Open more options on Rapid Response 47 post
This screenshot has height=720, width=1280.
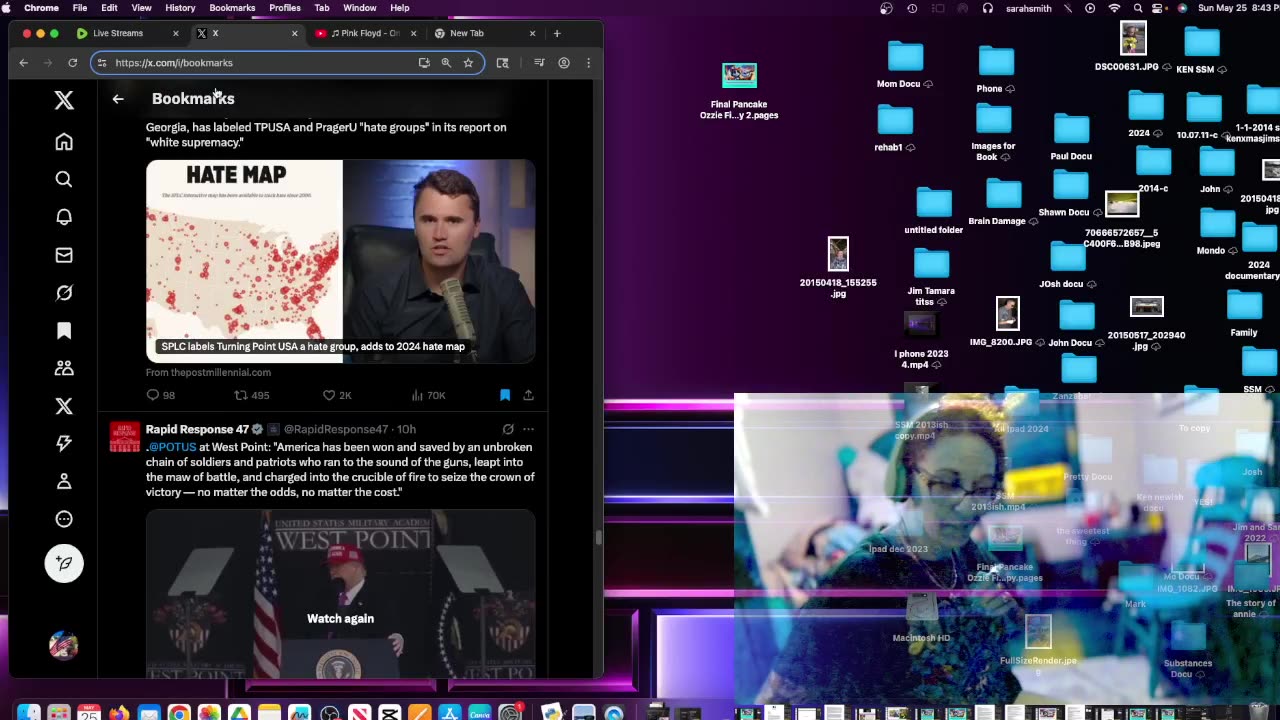528,429
